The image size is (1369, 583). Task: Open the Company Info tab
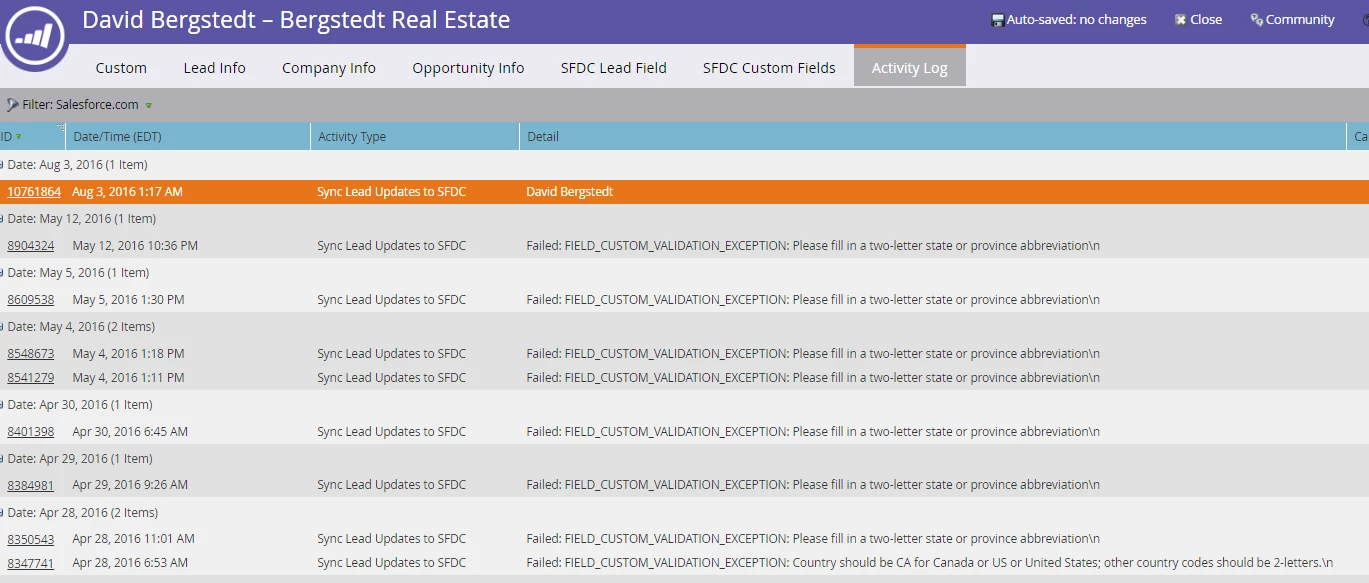(x=329, y=68)
